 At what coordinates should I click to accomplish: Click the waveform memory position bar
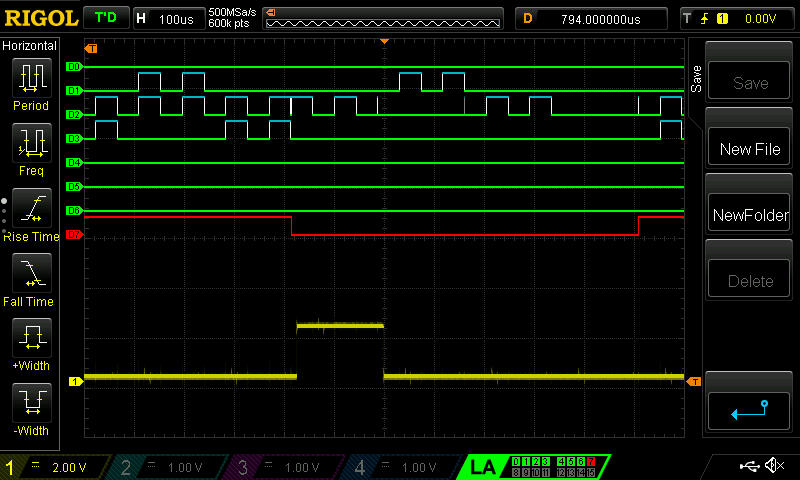click(383, 19)
